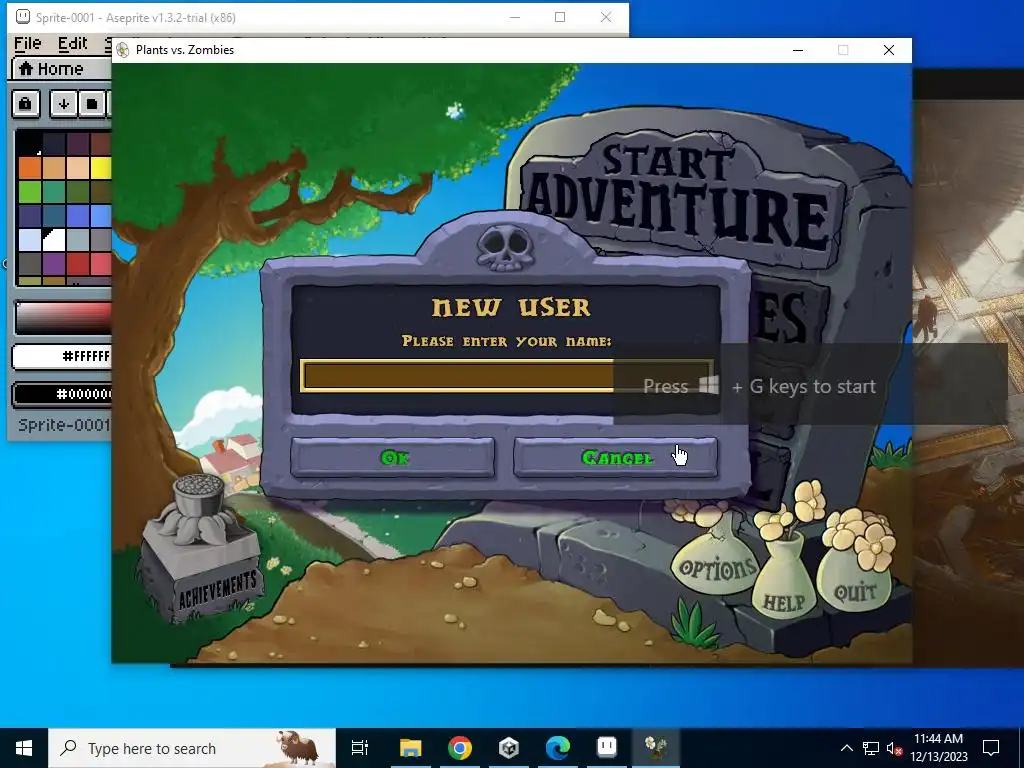
Task: Select the purple palette swatch
Action: [x=54, y=263]
